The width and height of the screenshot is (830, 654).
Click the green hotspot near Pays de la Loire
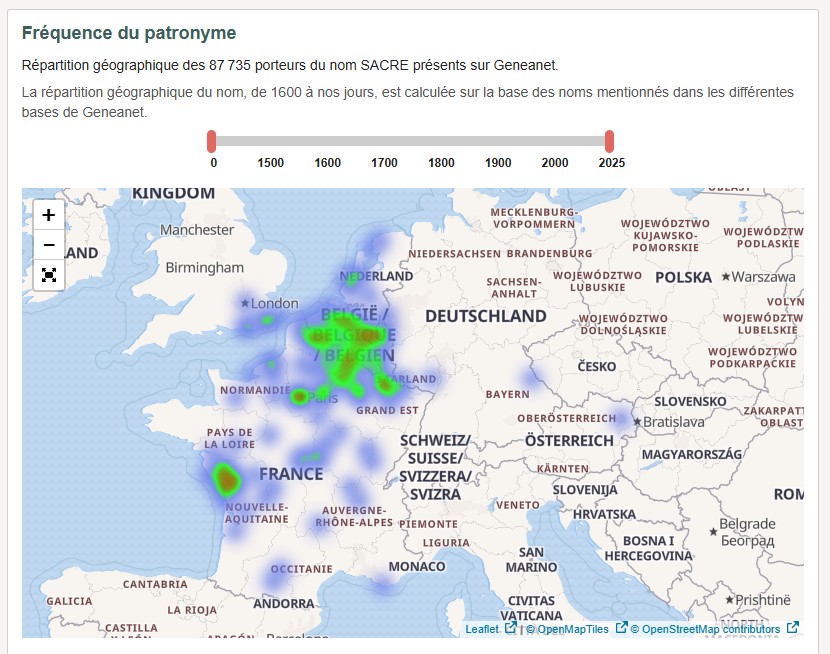click(x=226, y=480)
